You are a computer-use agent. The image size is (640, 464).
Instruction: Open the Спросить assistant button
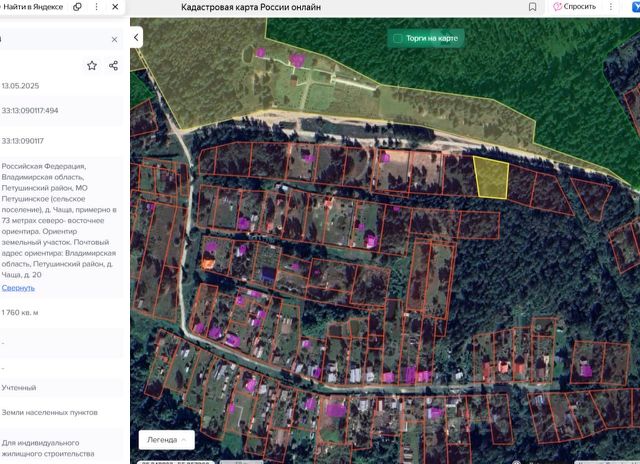[x=574, y=7]
